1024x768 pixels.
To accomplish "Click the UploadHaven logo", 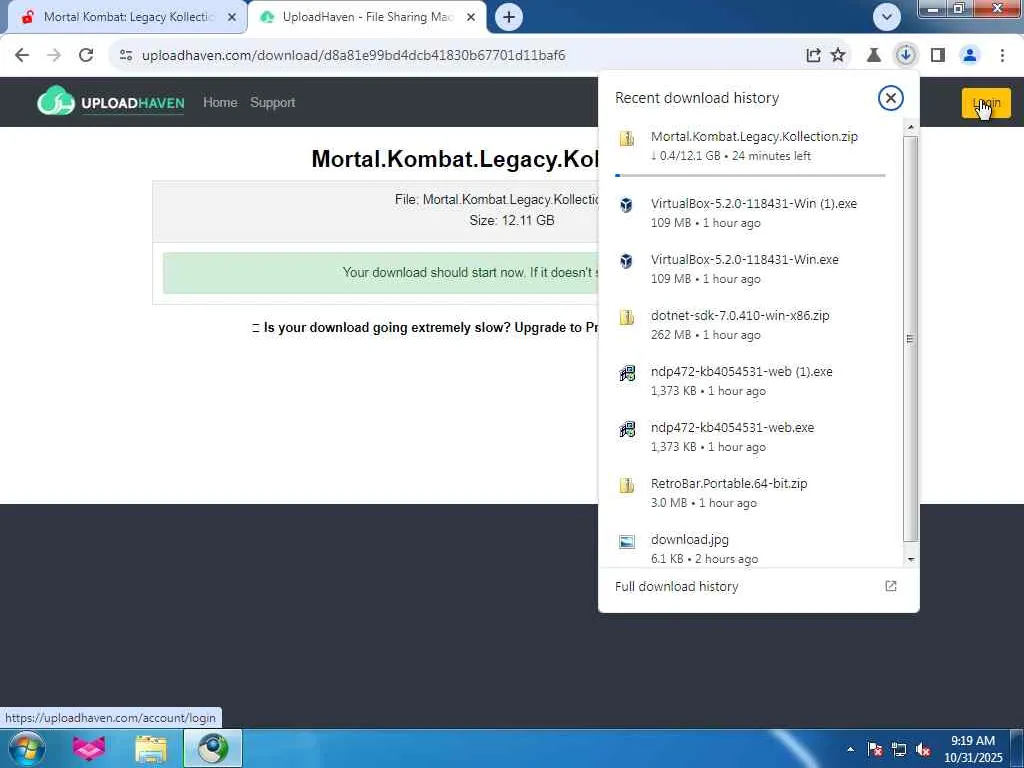I will point(111,101).
